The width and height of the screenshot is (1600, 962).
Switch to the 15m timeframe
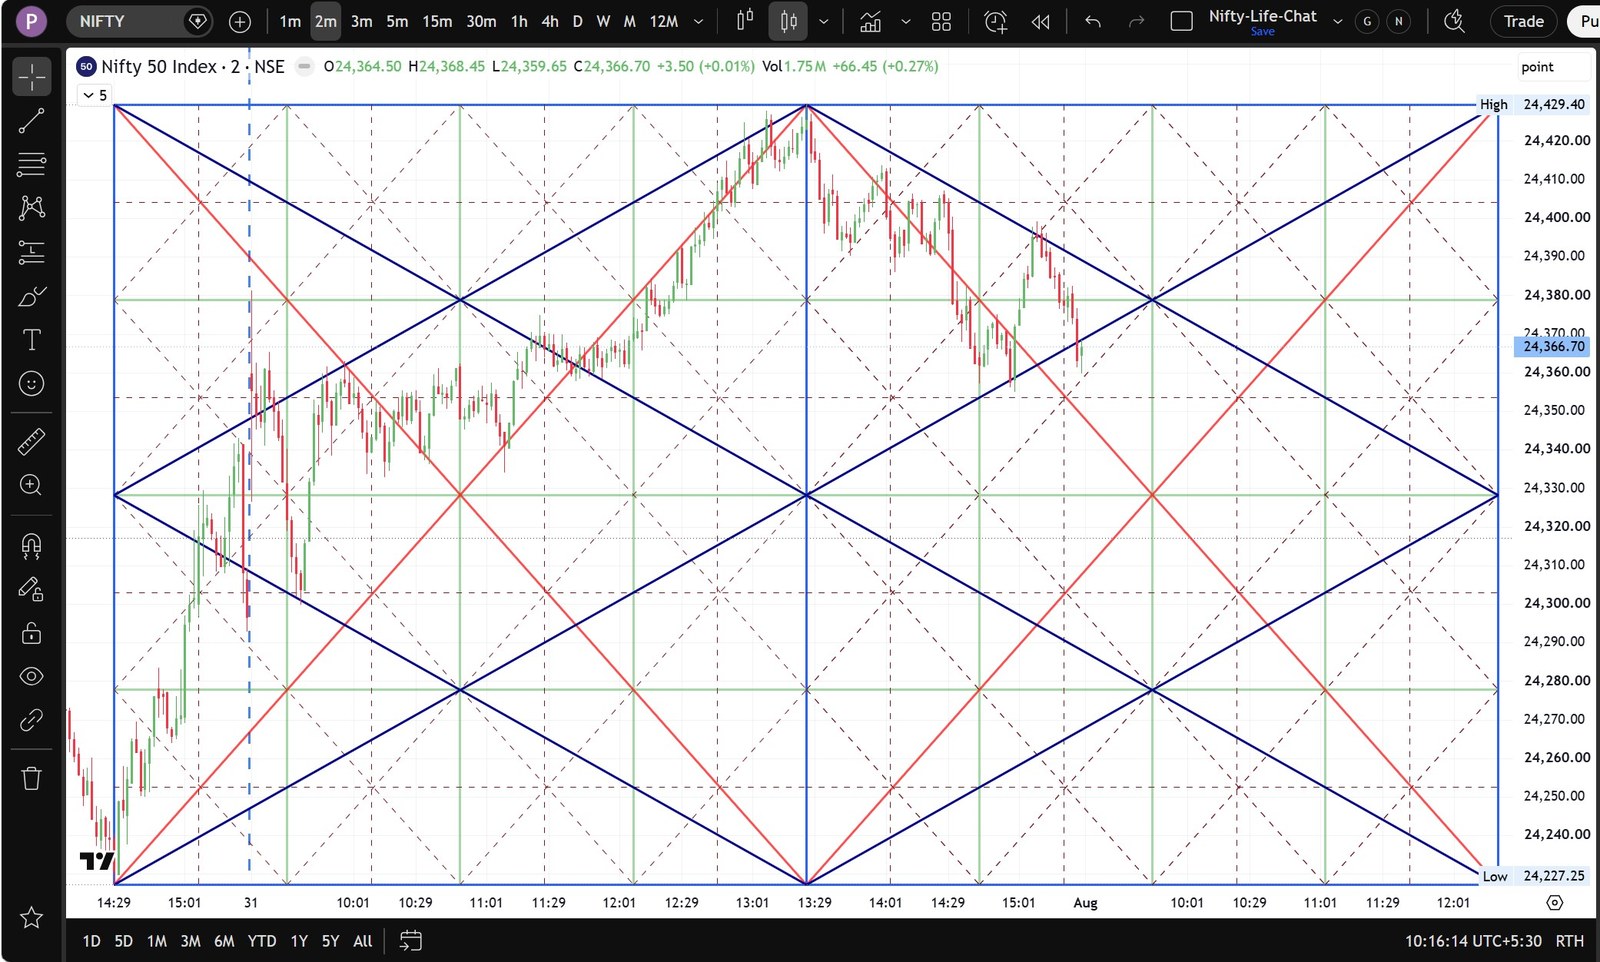(x=437, y=21)
